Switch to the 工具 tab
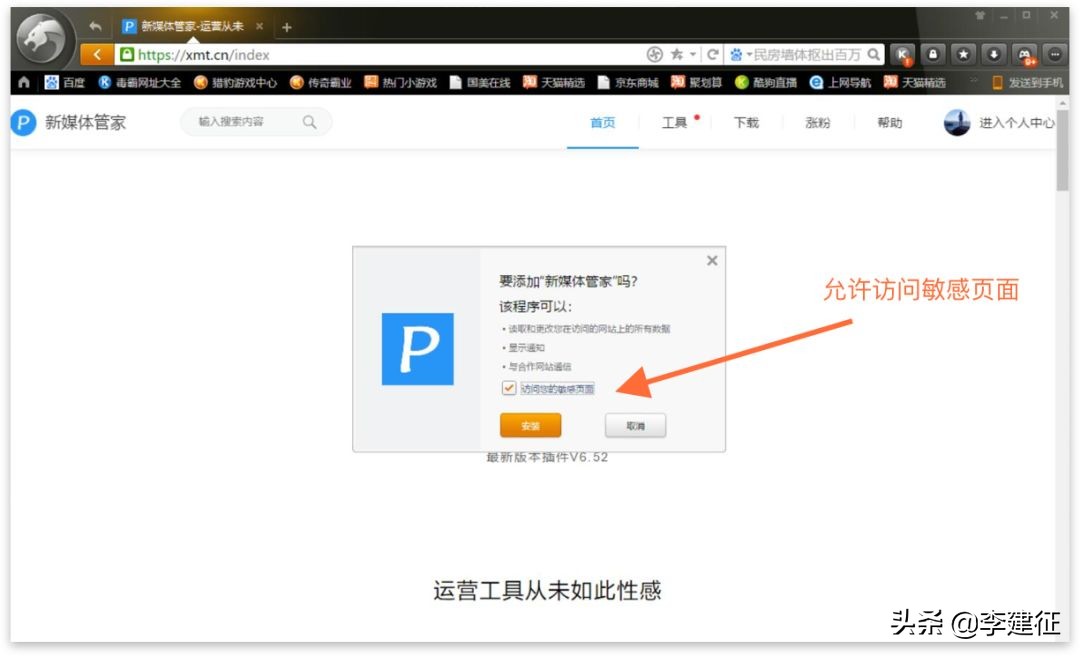1080x656 pixels. [676, 122]
